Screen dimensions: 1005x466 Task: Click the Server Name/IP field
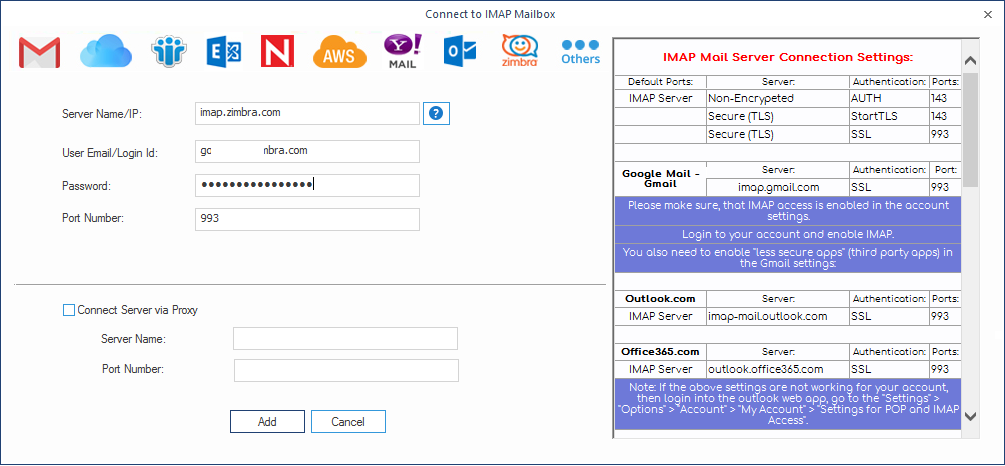tap(307, 114)
